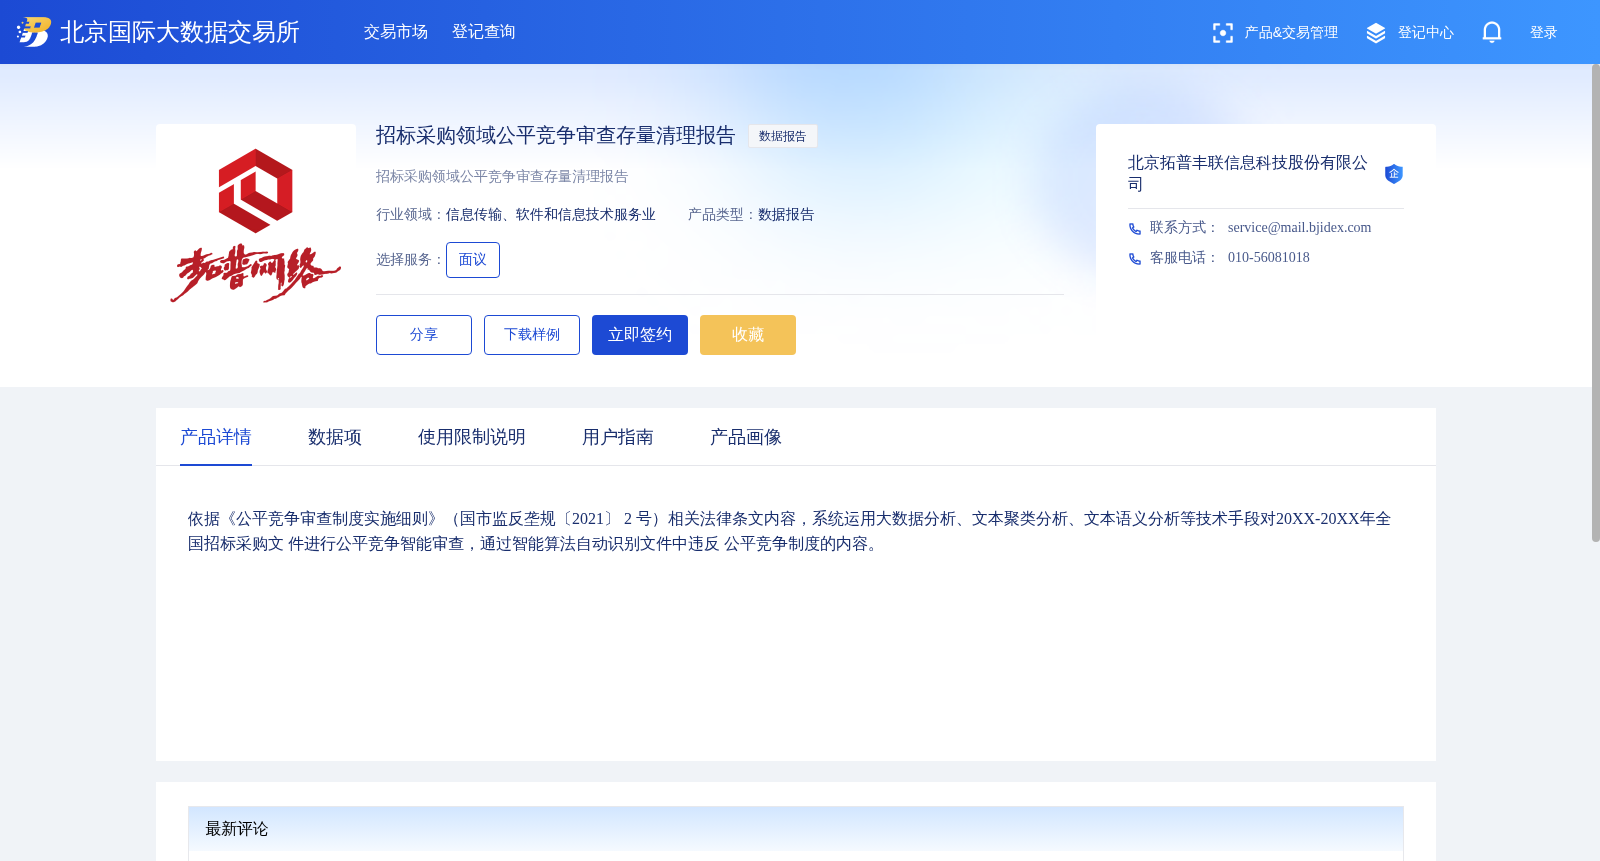Click the phone icon beside 联系方式

(1134, 228)
